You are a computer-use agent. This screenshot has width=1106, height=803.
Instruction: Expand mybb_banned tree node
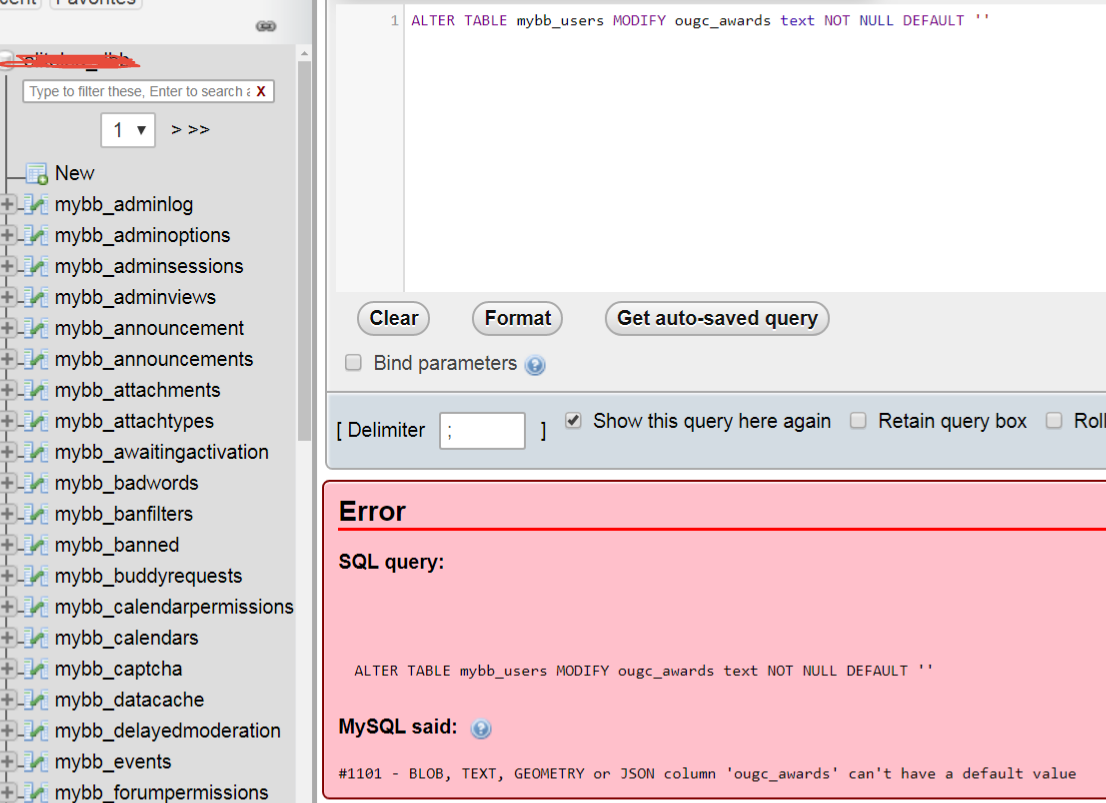coord(7,545)
